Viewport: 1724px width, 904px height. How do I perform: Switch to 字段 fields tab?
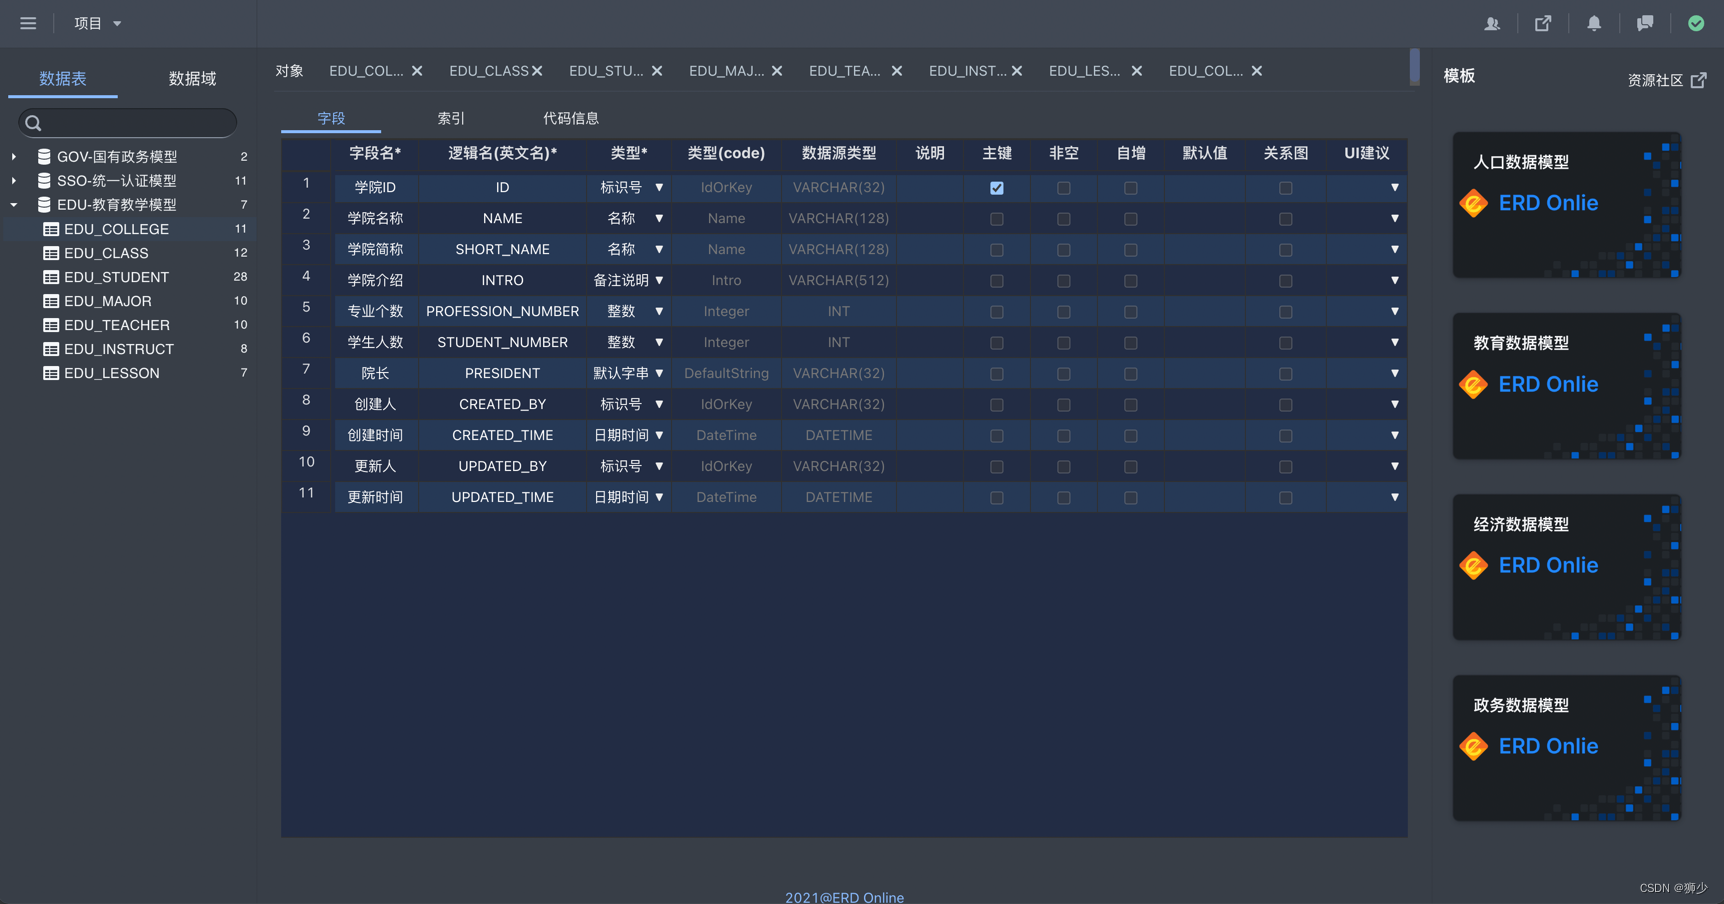pos(331,118)
